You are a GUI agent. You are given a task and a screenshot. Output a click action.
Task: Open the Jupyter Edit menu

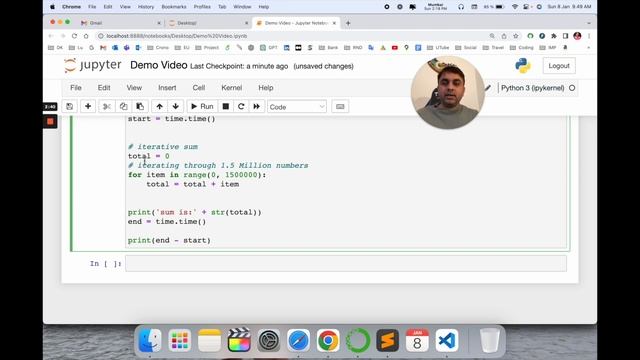pyautogui.click(x=104, y=88)
